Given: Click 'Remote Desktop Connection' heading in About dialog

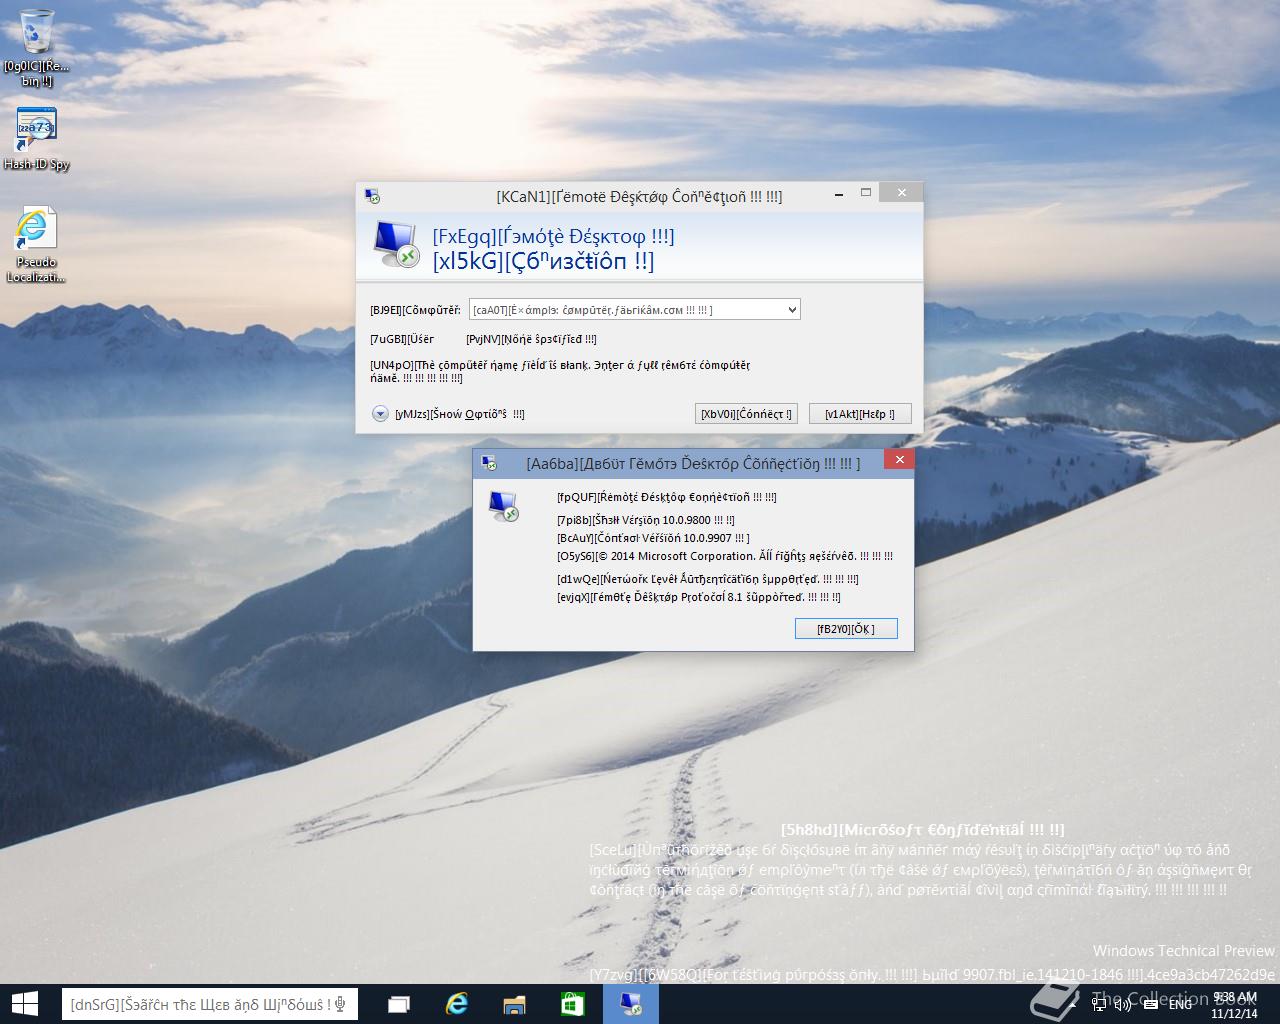Looking at the screenshot, I should tap(666, 497).
